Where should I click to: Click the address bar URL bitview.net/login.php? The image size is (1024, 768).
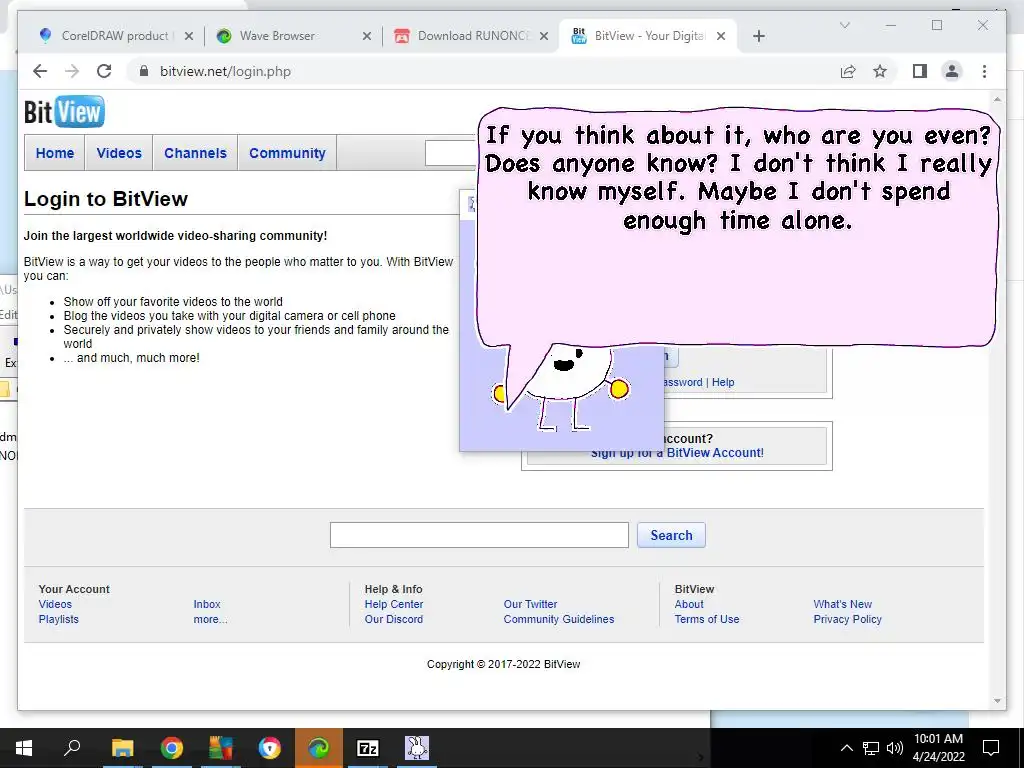[x=225, y=71]
